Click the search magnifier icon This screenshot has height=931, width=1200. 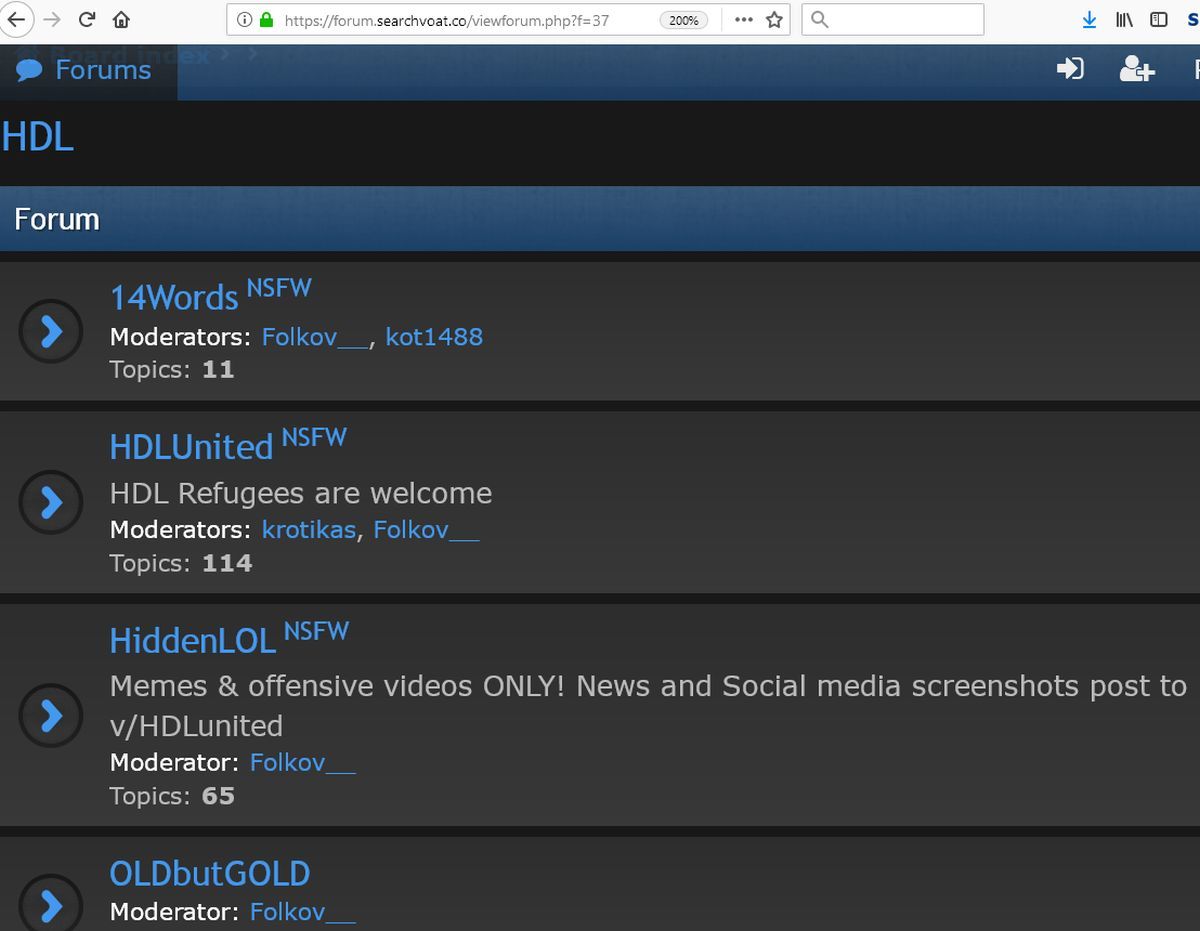click(x=819, y=19)
